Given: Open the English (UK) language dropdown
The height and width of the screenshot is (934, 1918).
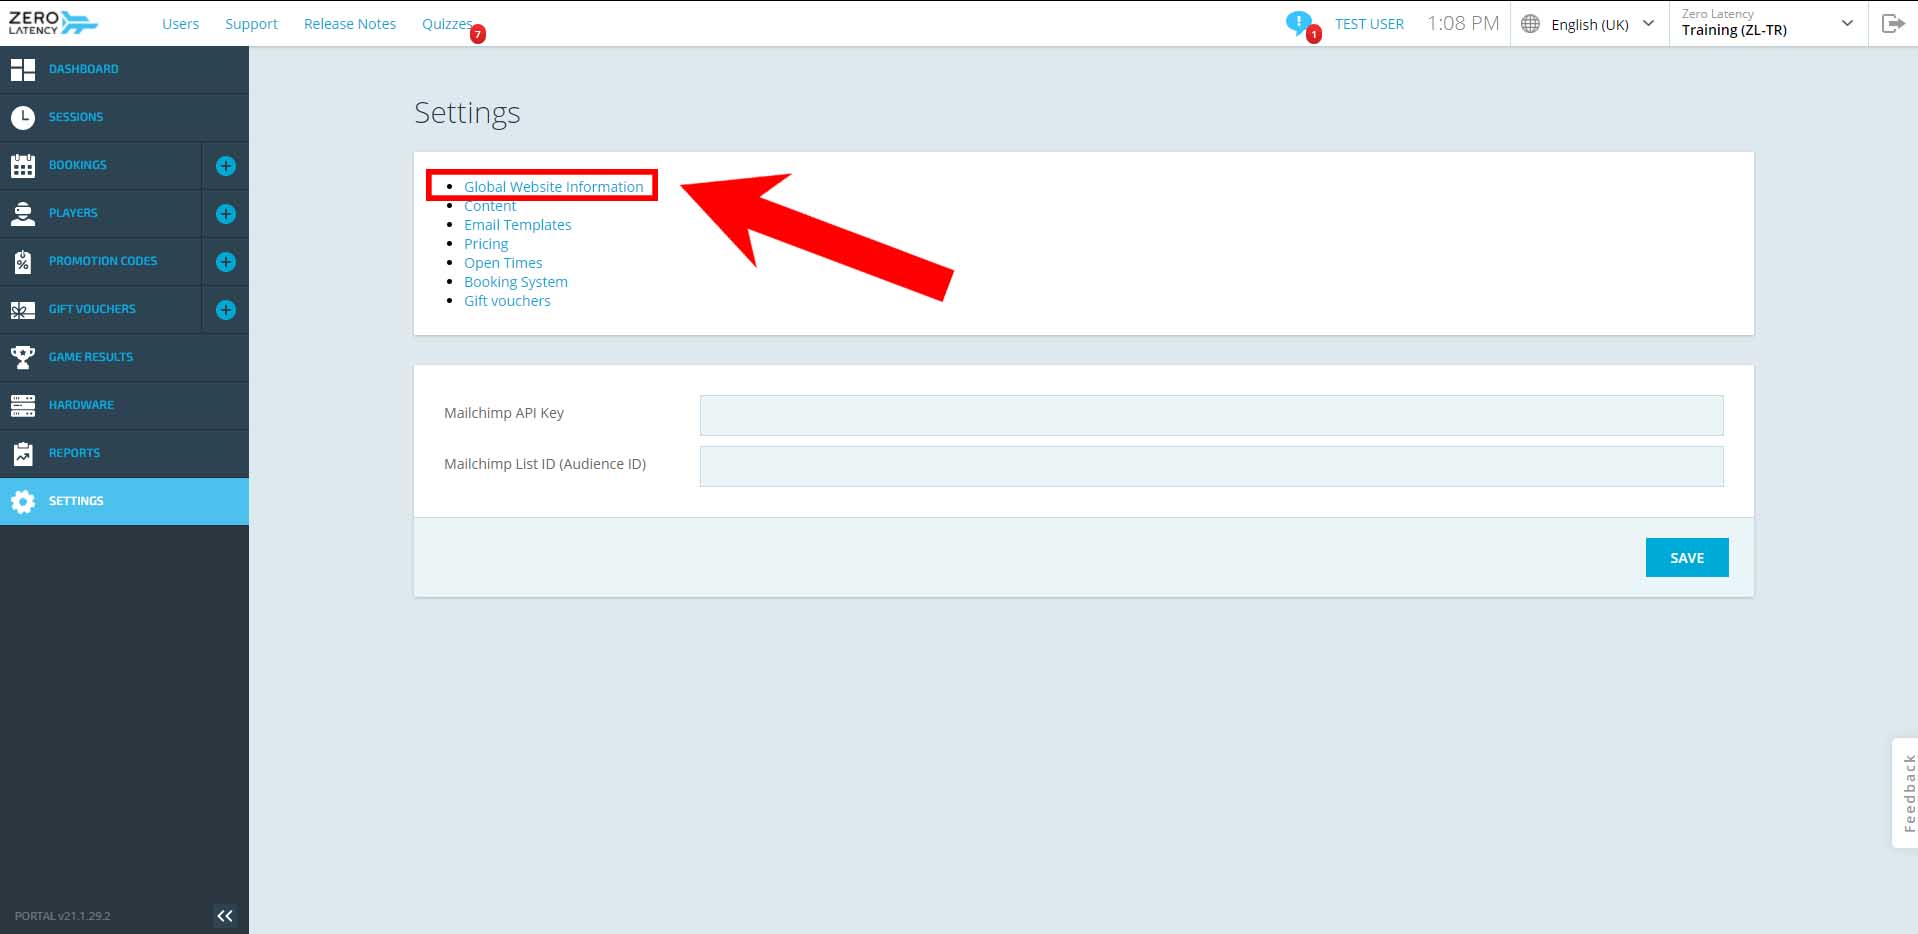Looking at the screenshot, I should (x=1589, y=24).
